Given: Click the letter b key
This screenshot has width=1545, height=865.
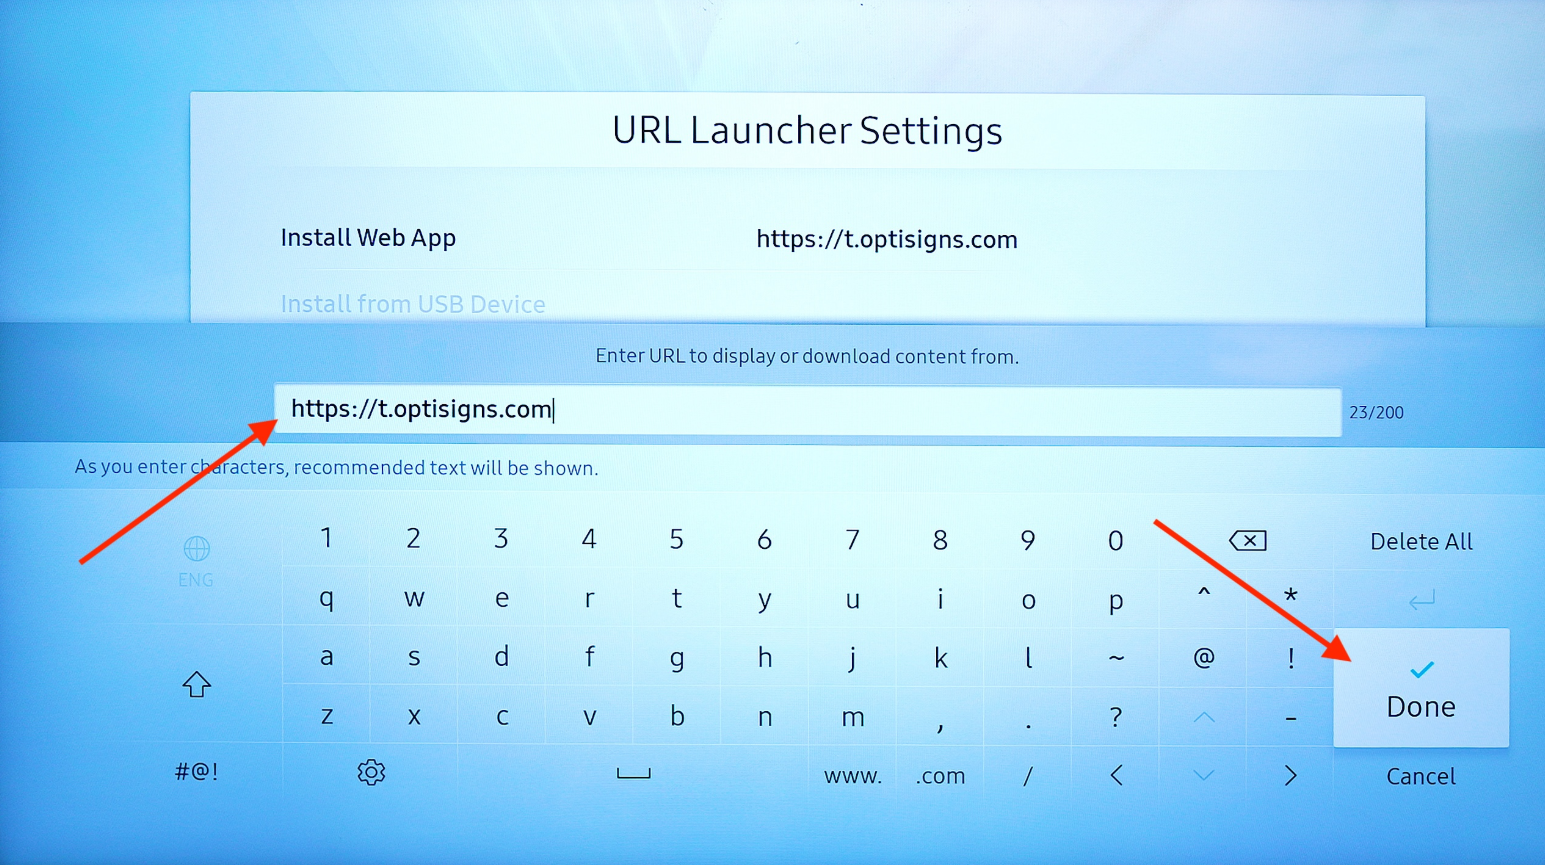Looking at the screenshot, I should (x=677, y=715).
